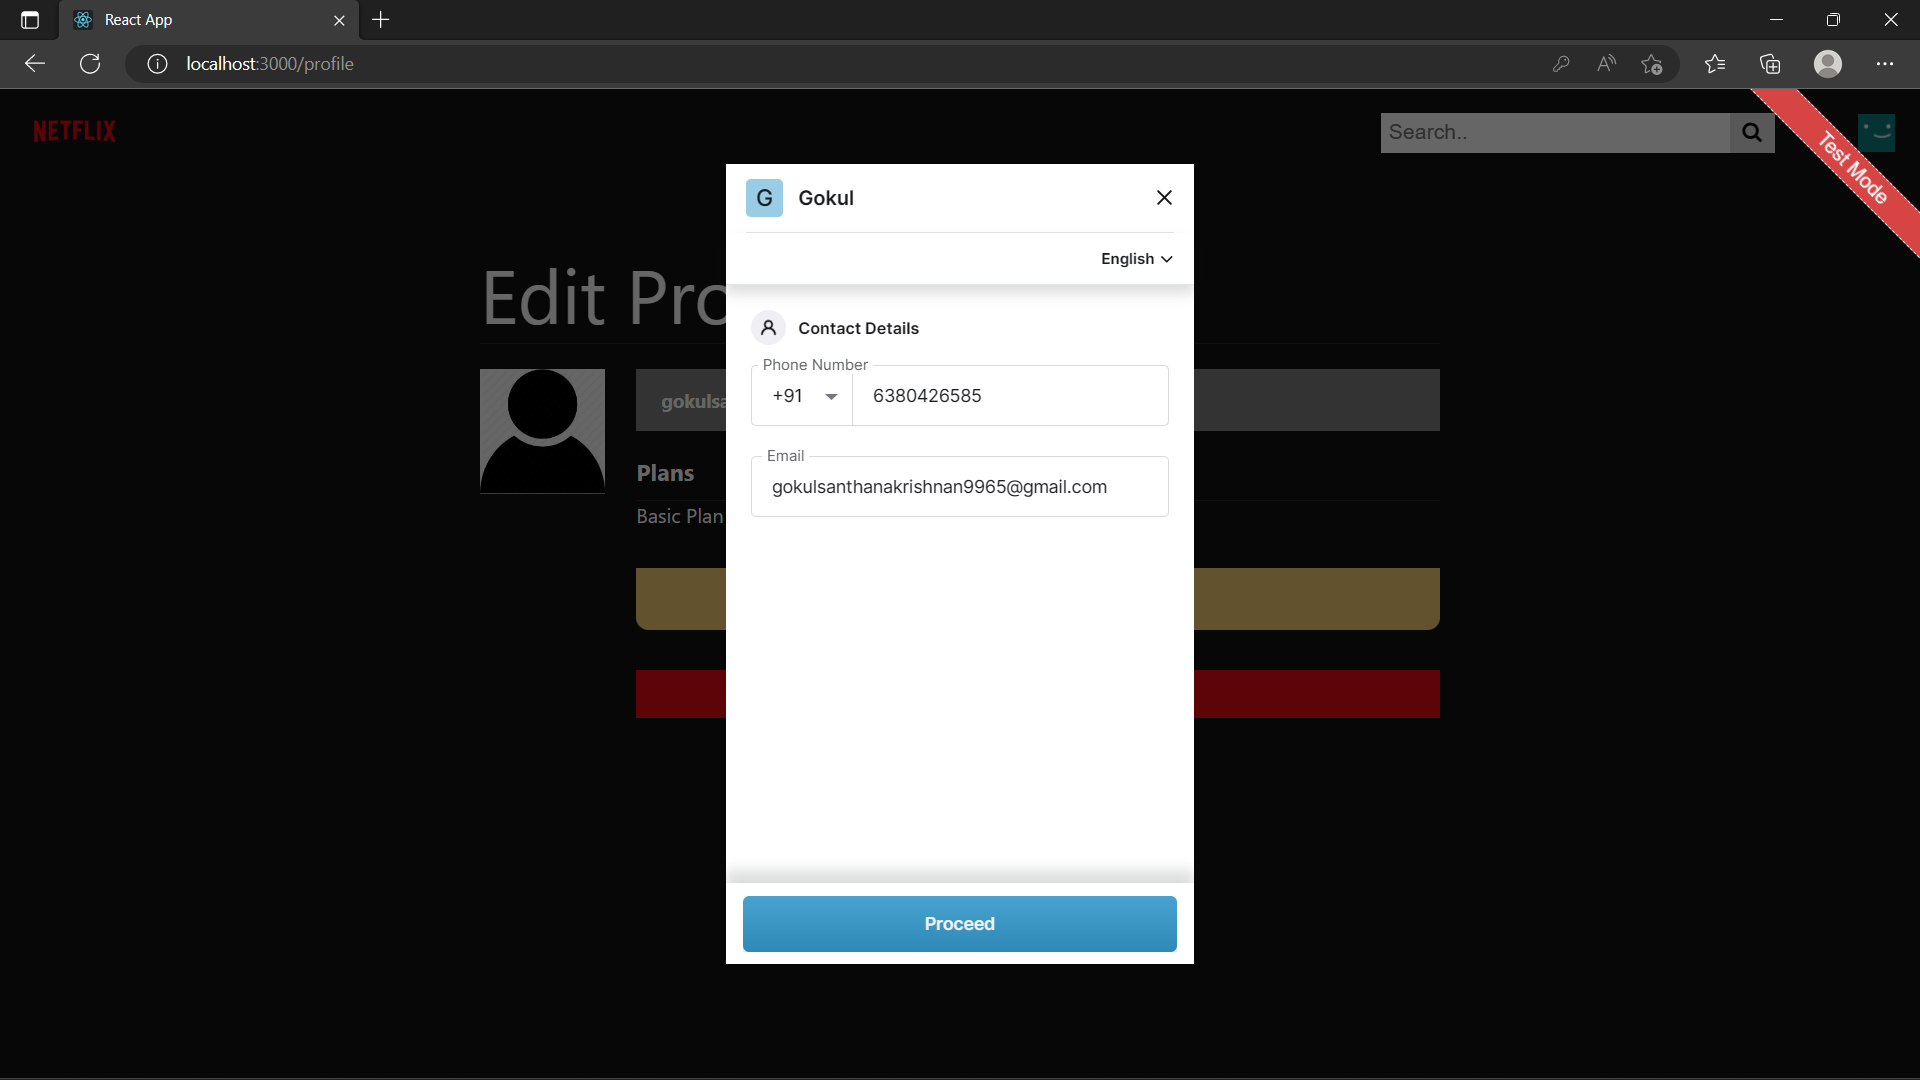Open browser Settings and more menu

tap(1885, 64)
